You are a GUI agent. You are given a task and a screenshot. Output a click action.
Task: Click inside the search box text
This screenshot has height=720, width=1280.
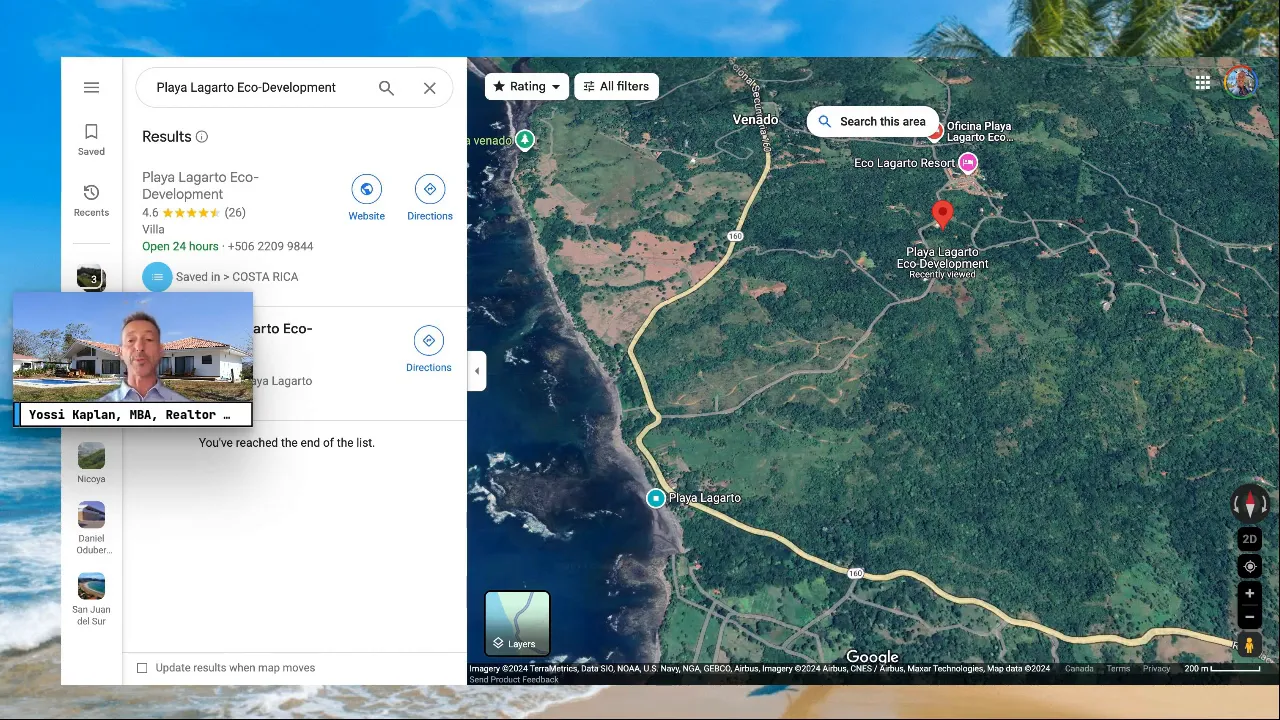[246, 88]
